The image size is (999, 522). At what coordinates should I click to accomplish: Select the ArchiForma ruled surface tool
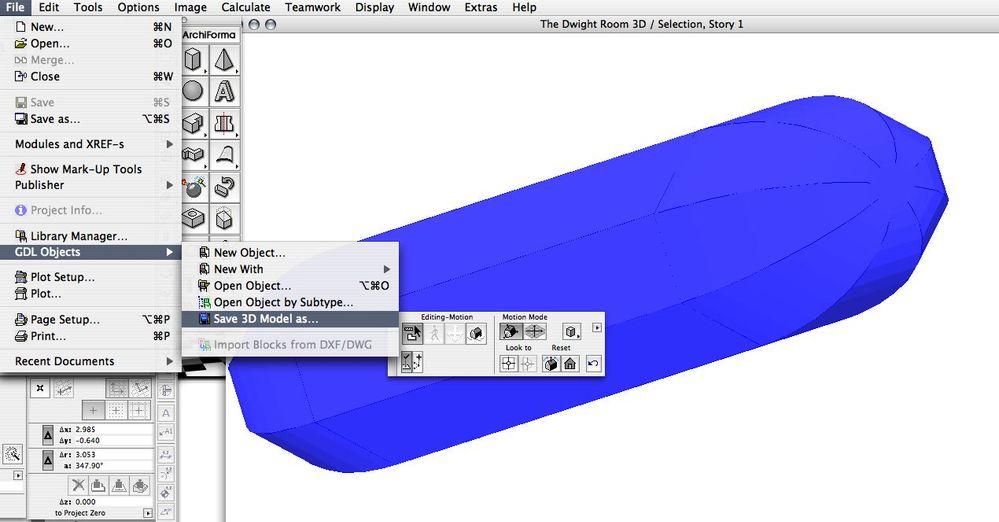pos(224,154)
